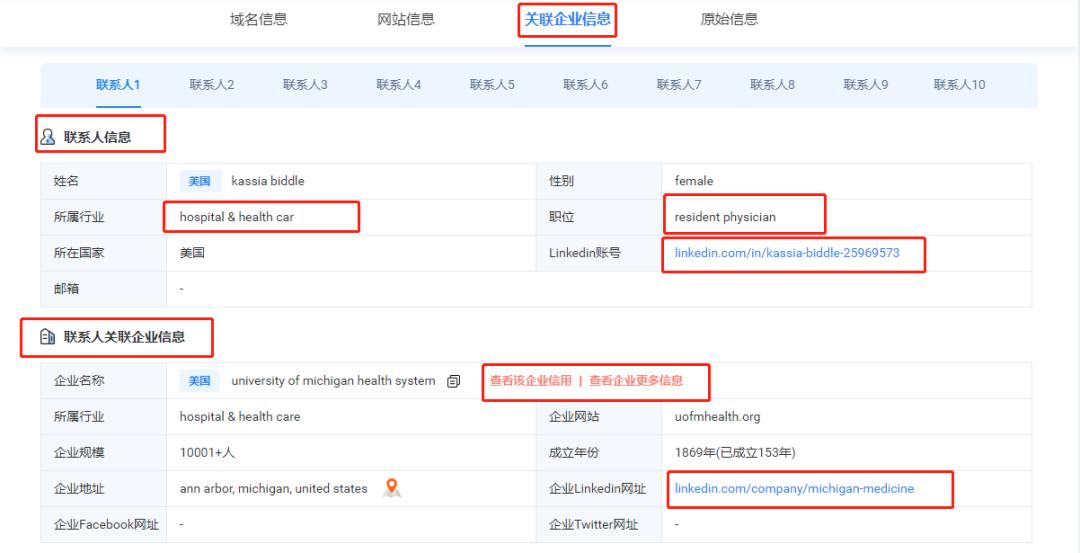The height and width of the screenshot is (553, 1080).
Task: Click the 查看企业更多信息 link
Action: (636, 381)
